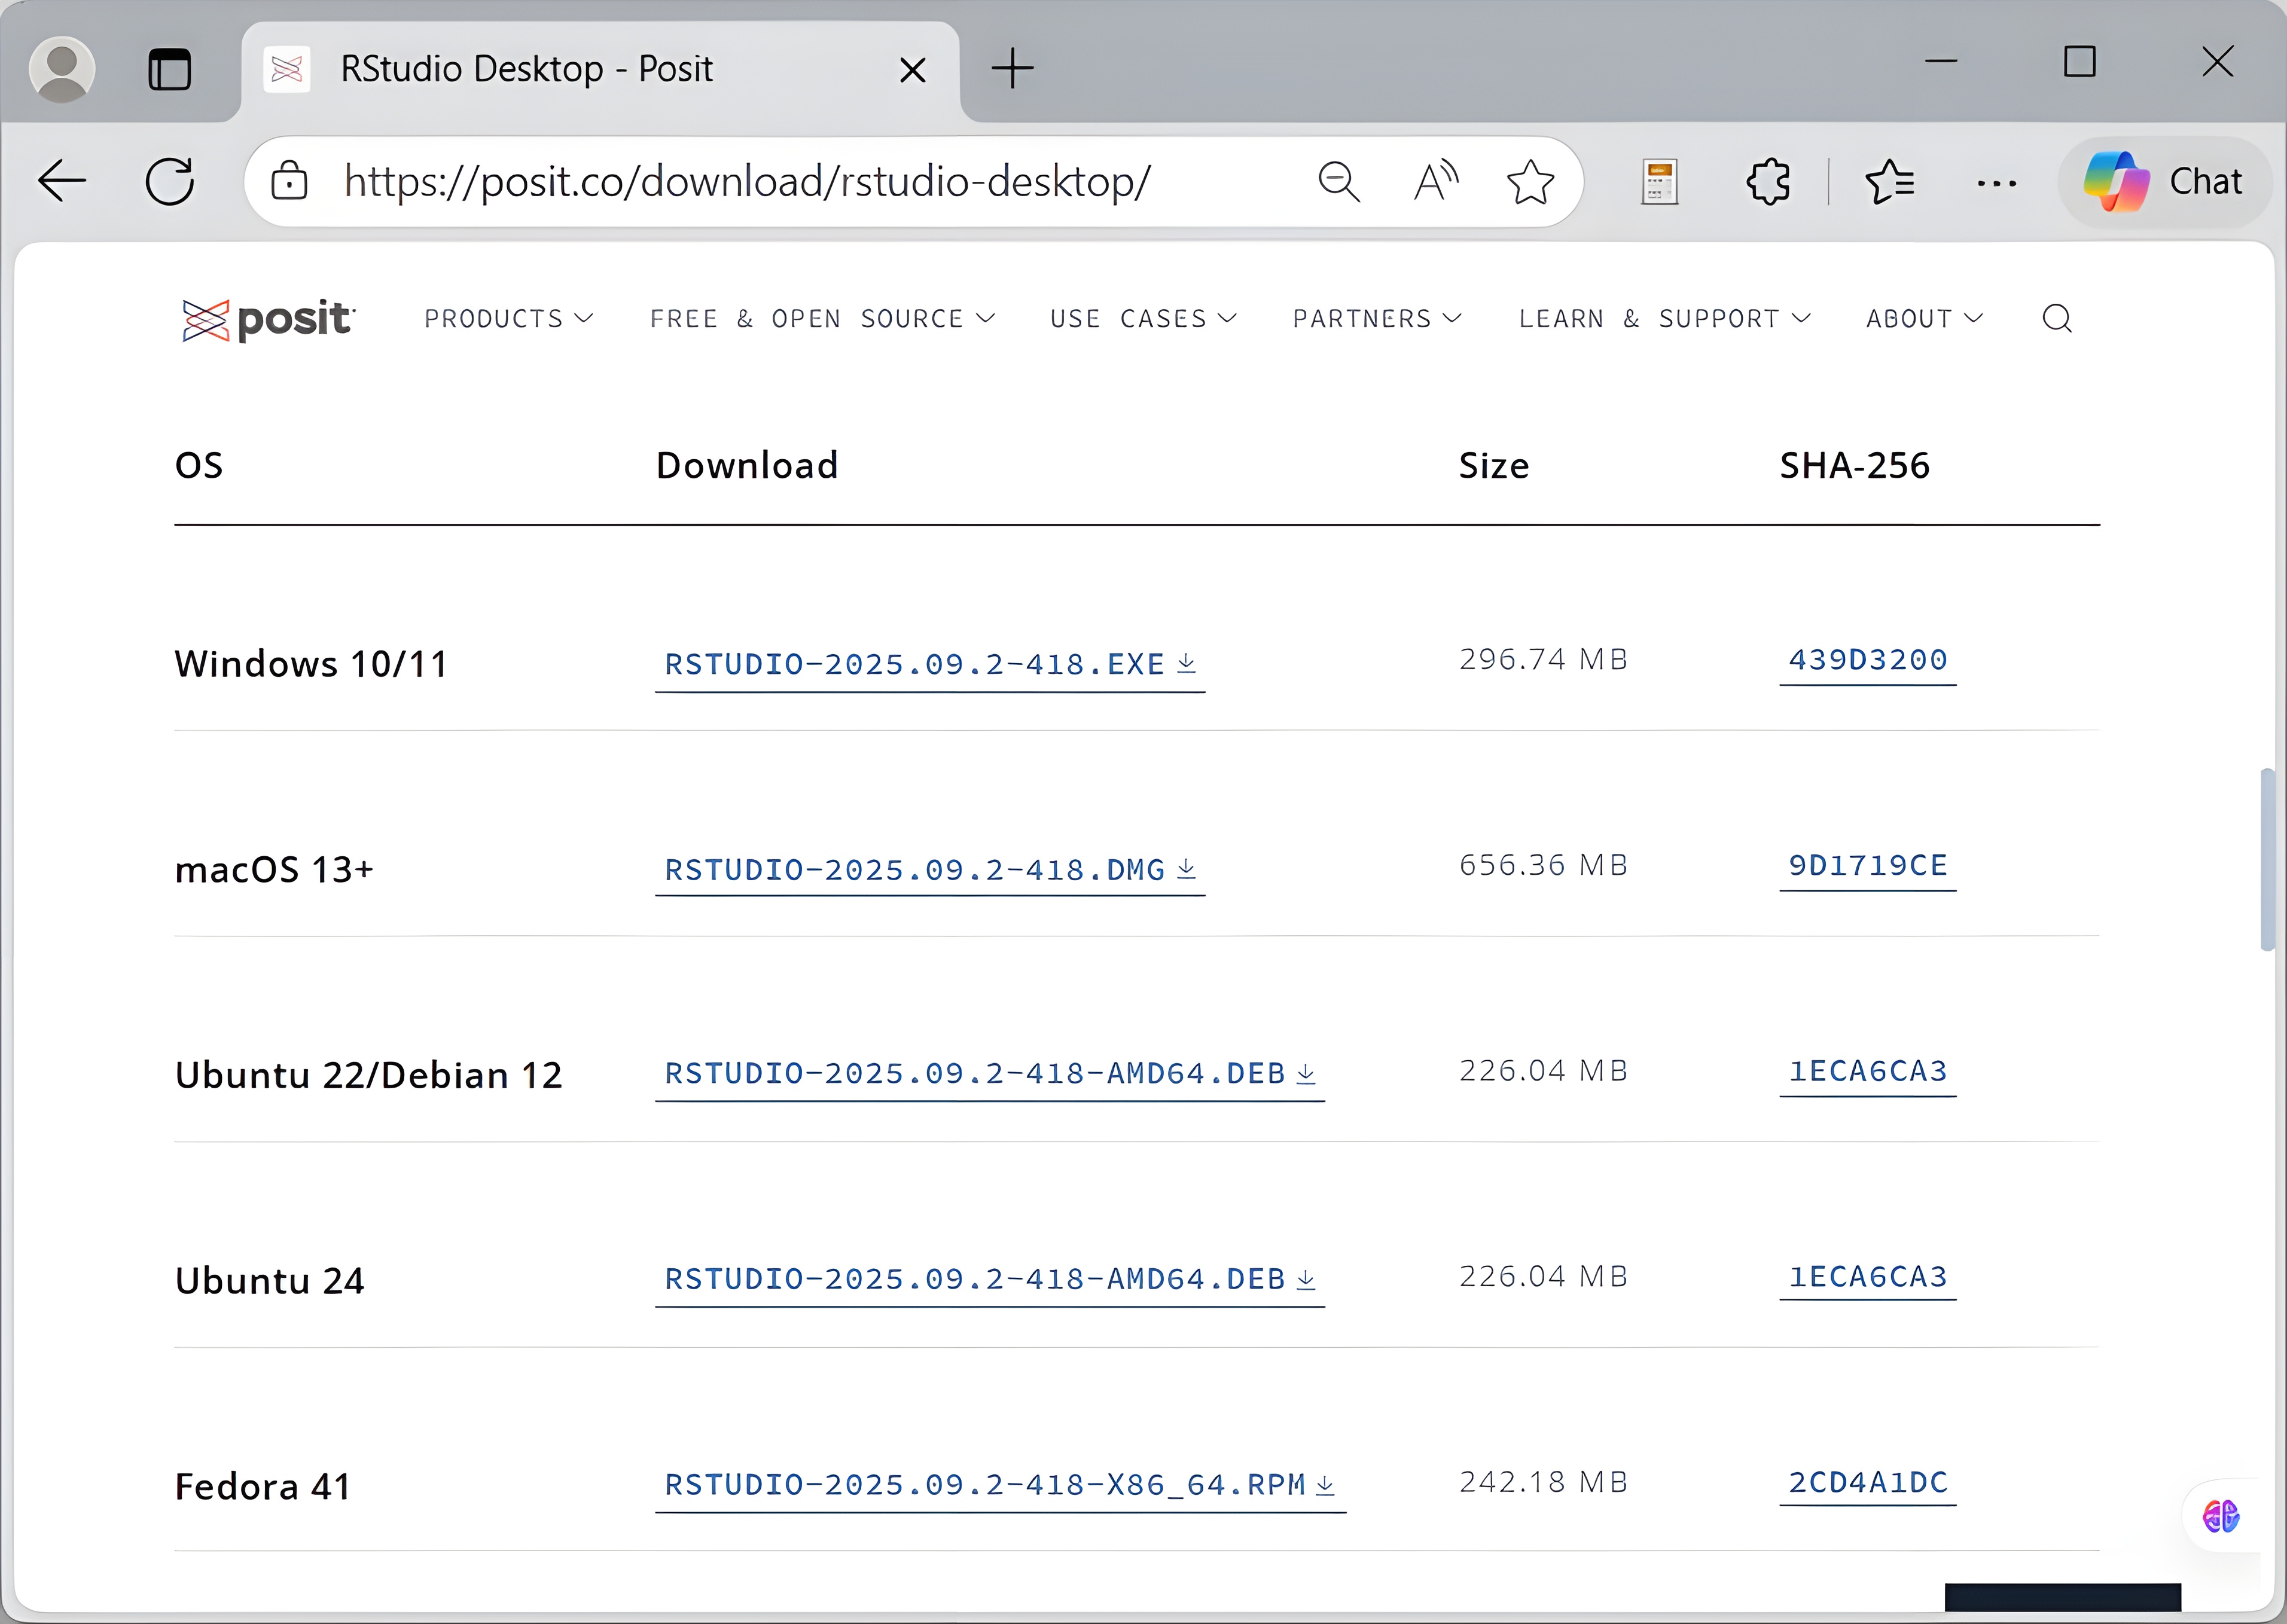
Task: Open the browser Extensions puzzle icon
Action: pos(1768,182)
